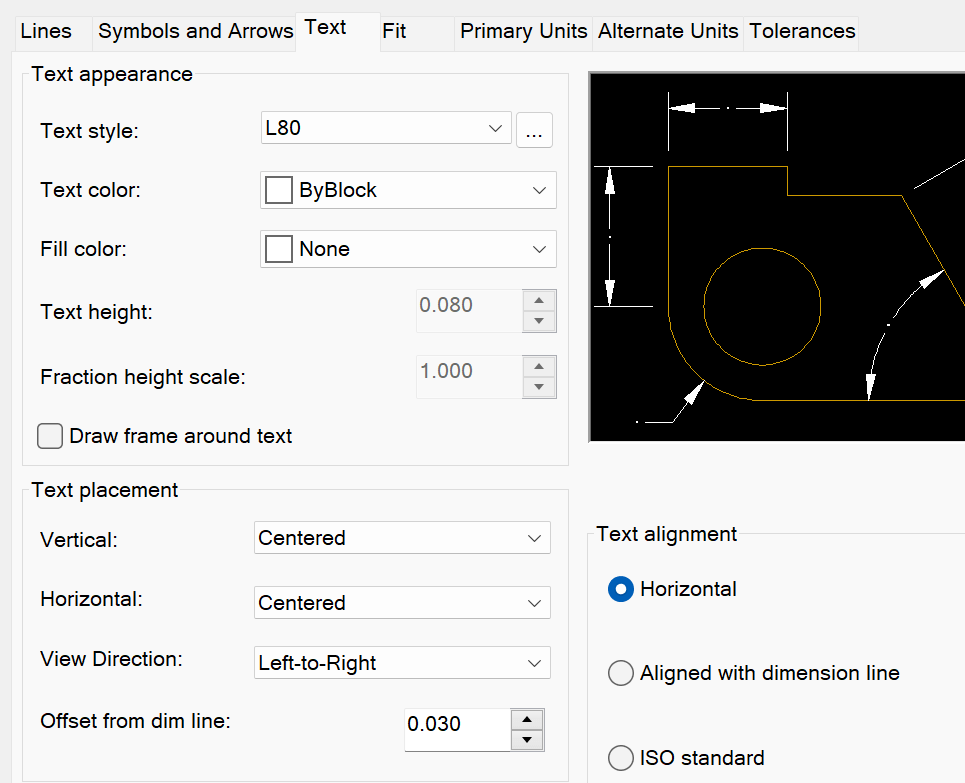Open the Primary Units tab

pyautogui.click(x=523, y=31)
